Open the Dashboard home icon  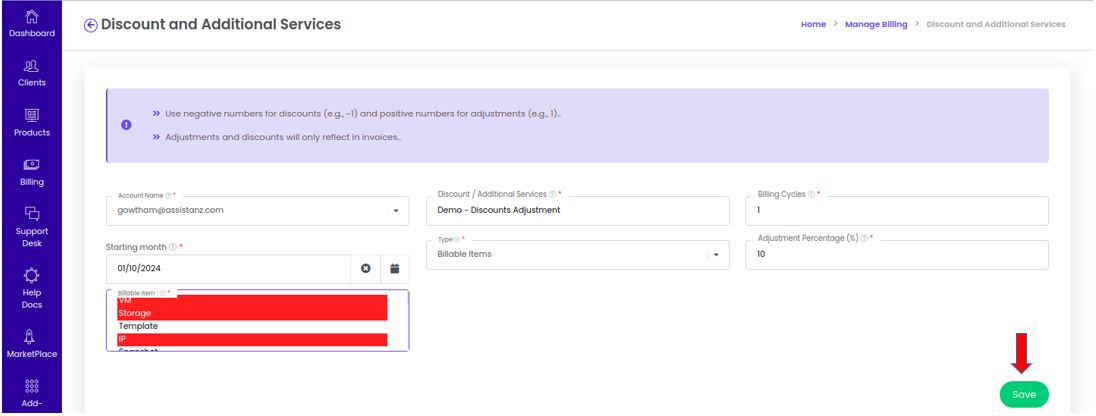tap(31, 16)
